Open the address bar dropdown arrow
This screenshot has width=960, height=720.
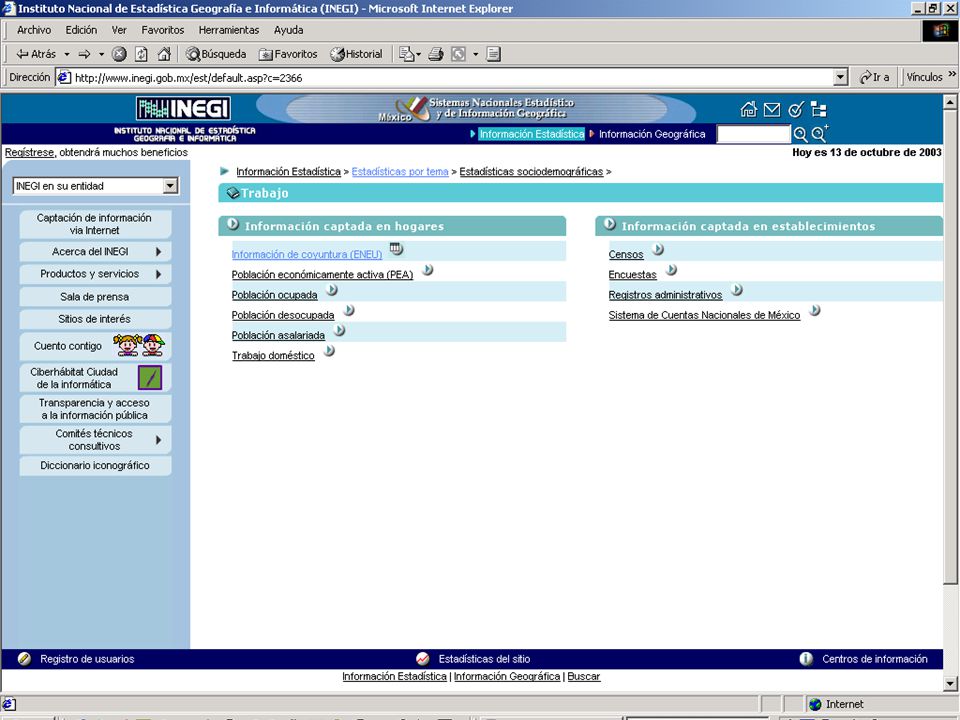coord(841,78)
